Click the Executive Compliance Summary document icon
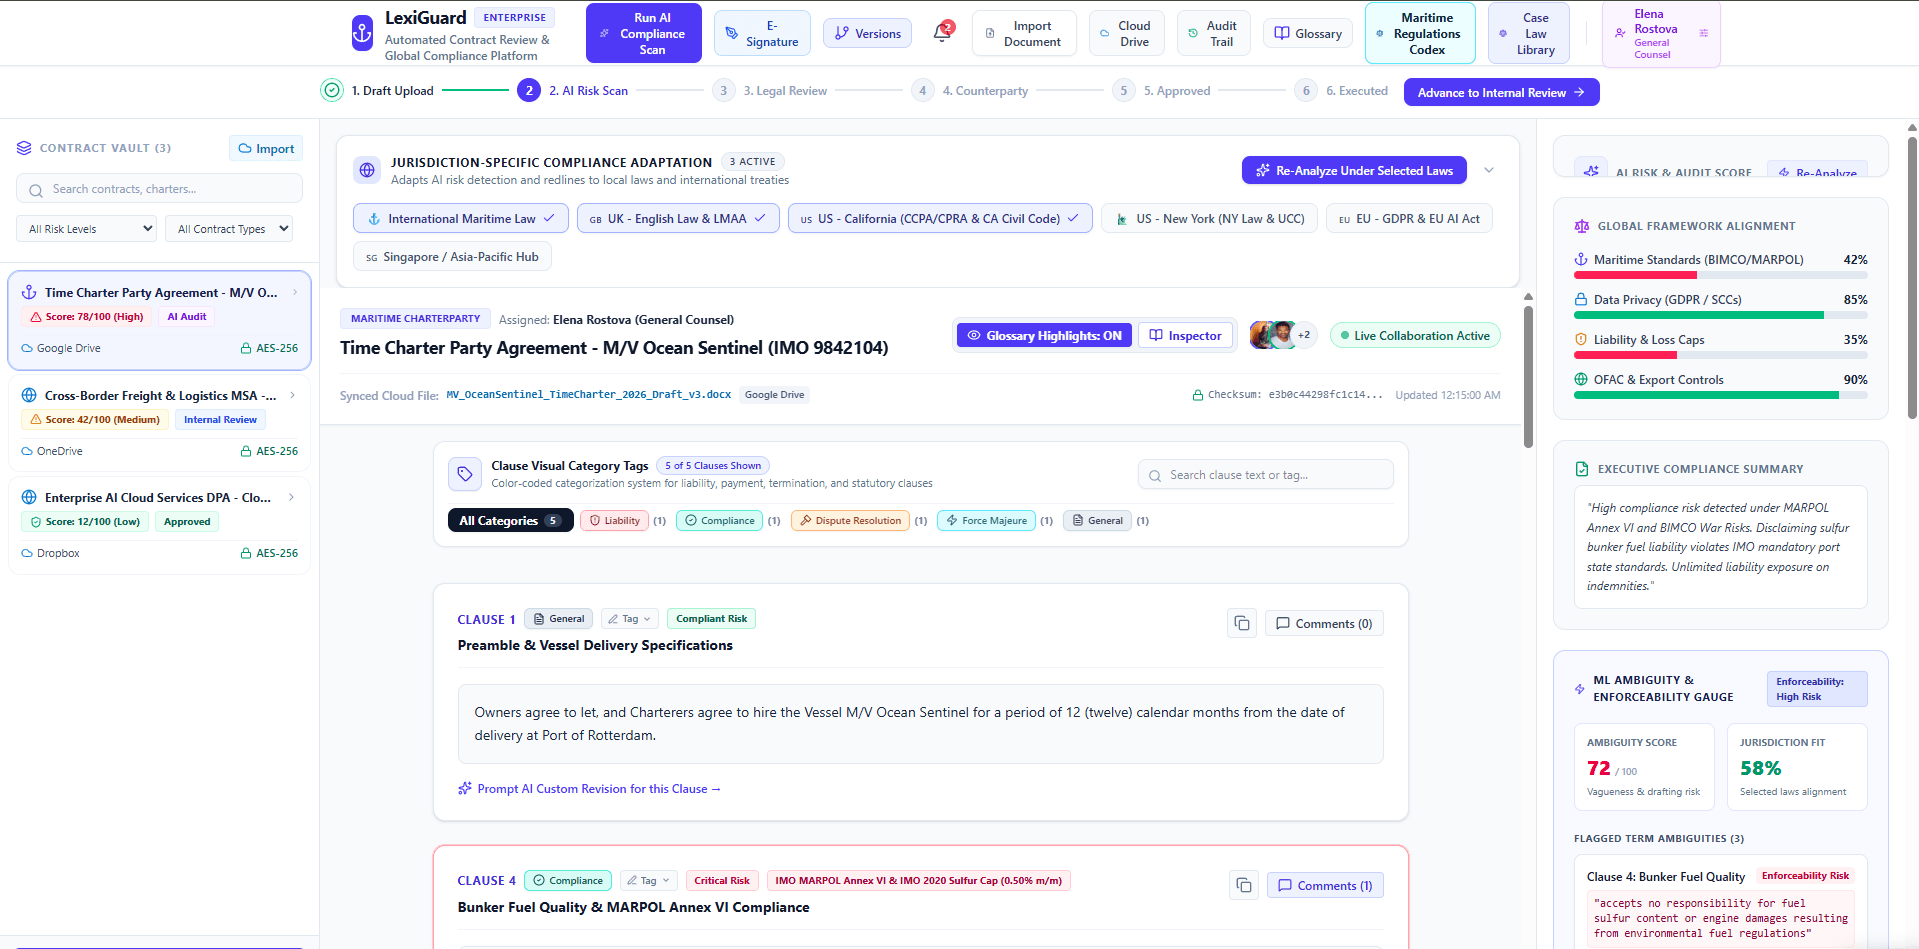 coord(1582,469)
